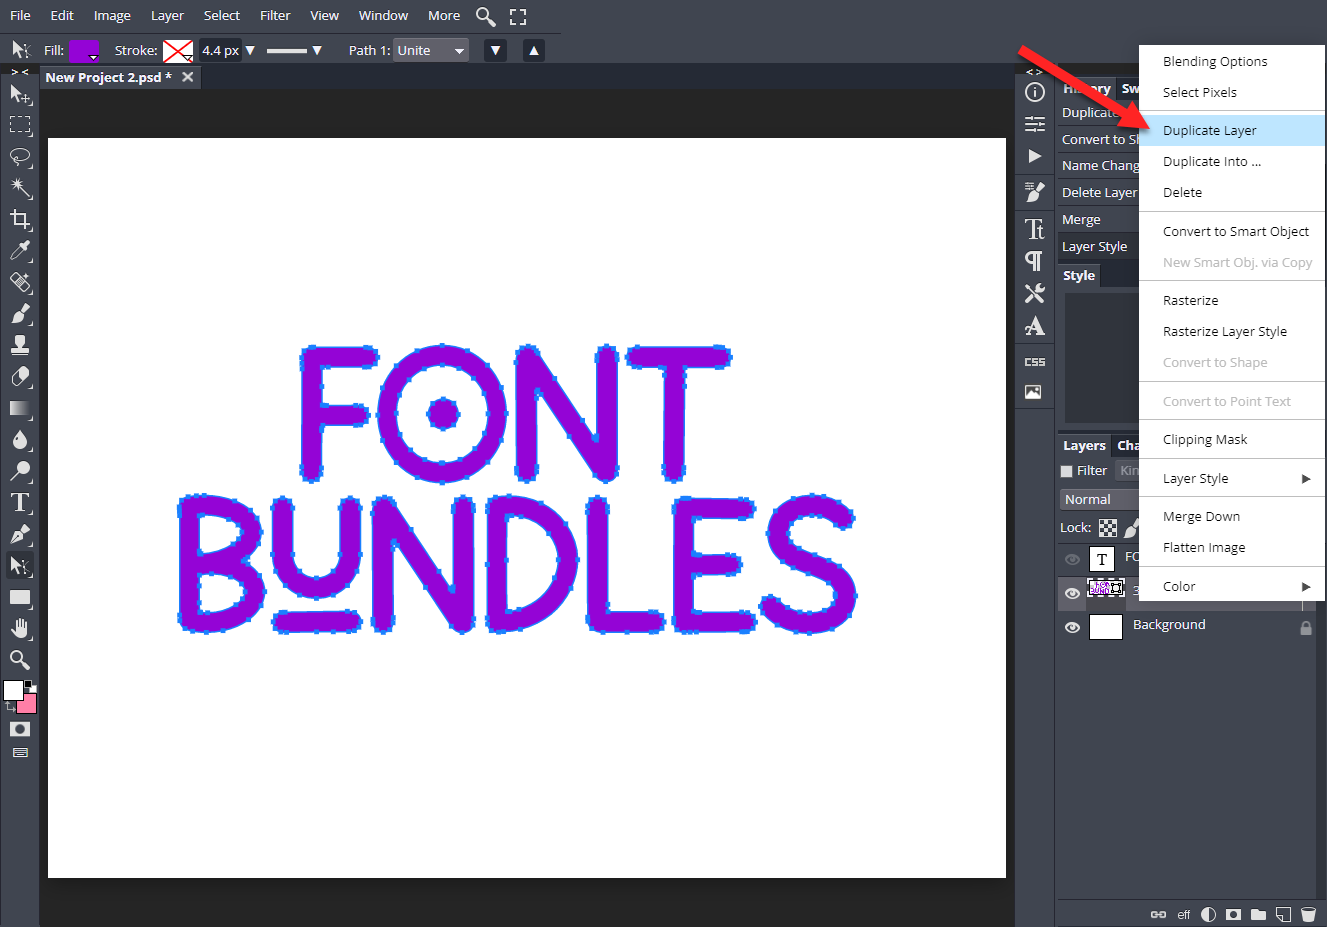This screenshot has width=1327, height=927.
Task: Collapse the left toolbar arrows
Action: coord(20,72)
